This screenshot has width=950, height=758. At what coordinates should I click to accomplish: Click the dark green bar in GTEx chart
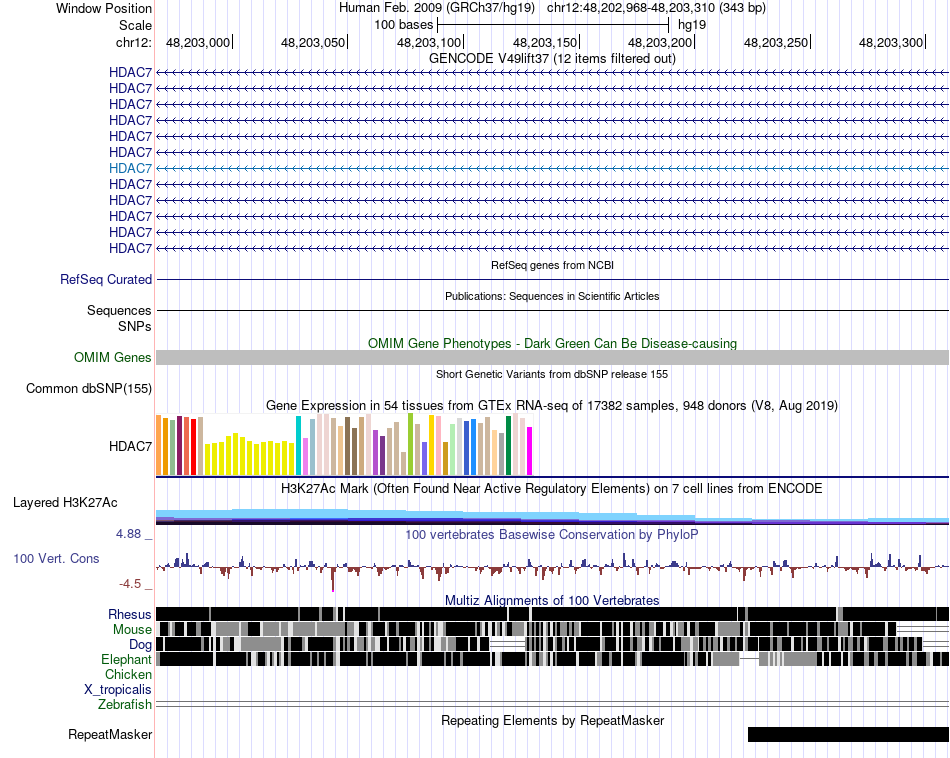click(508, 445)
